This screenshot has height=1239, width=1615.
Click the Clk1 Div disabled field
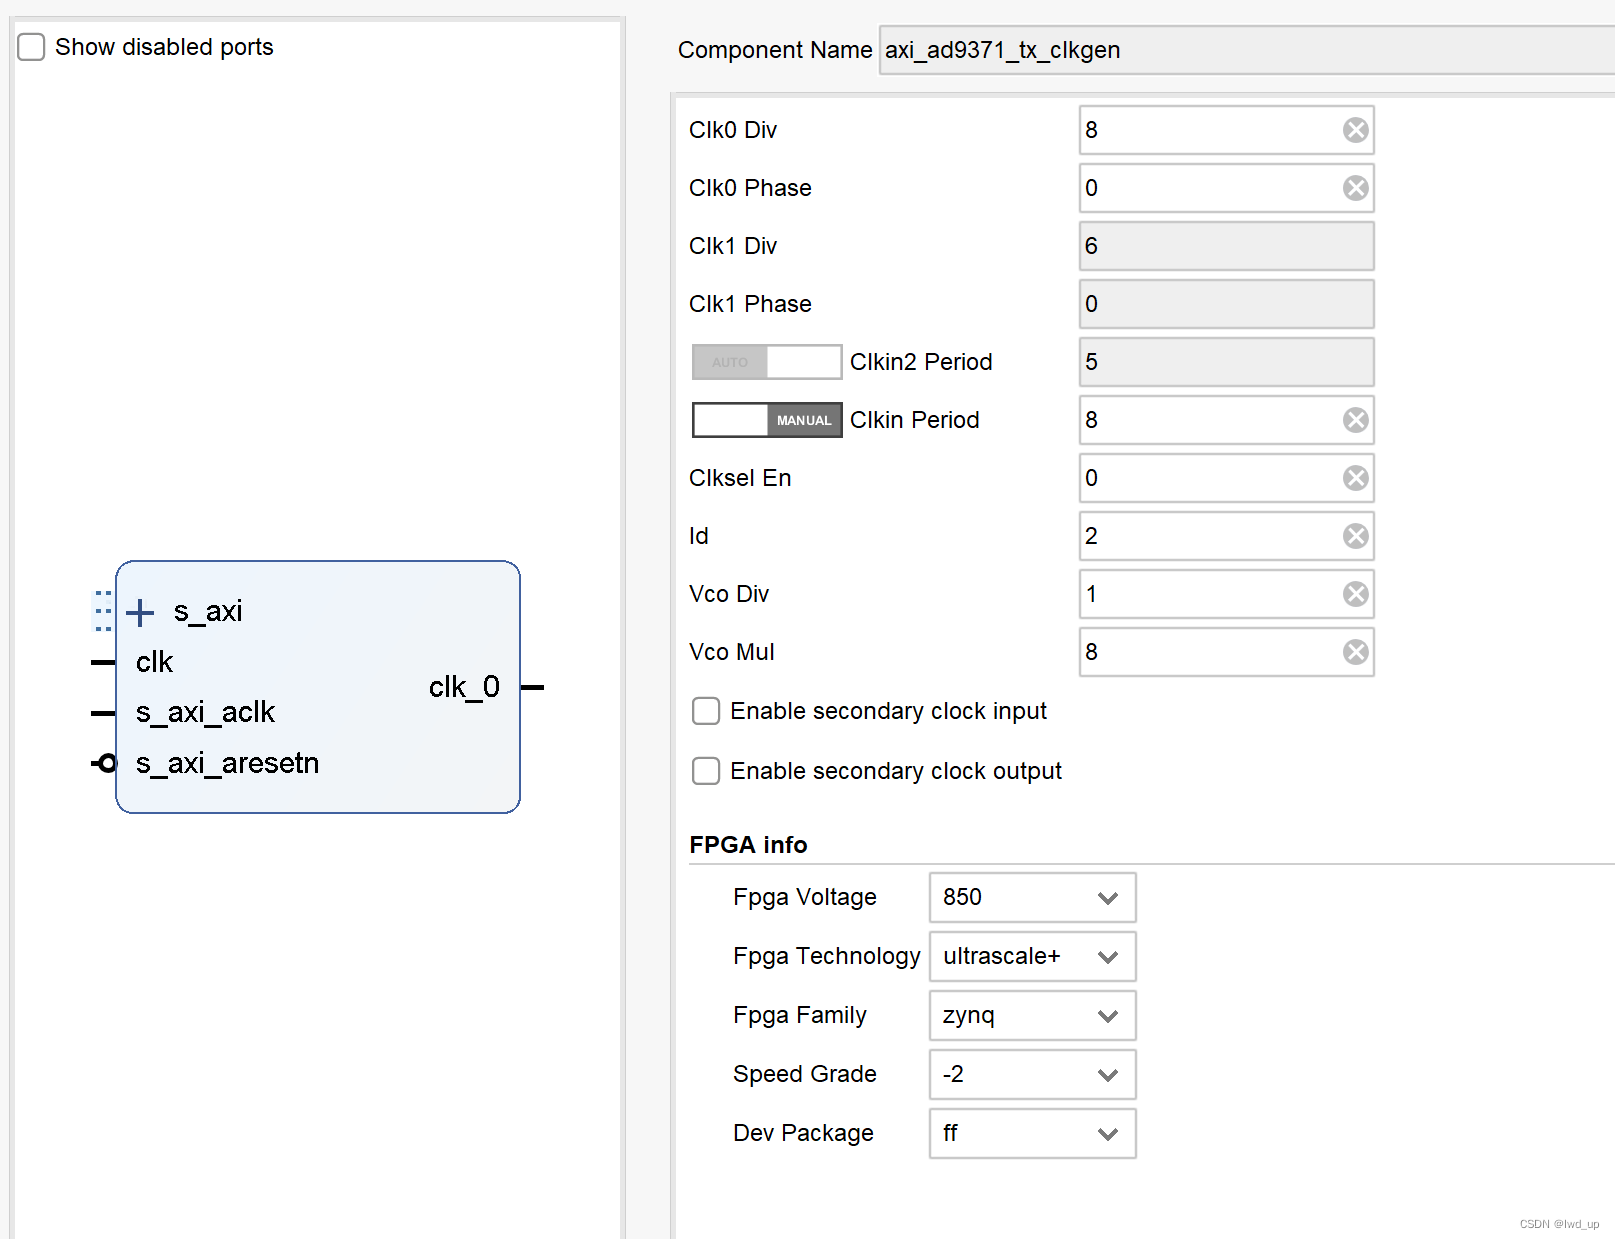(x=1226, y=246)
